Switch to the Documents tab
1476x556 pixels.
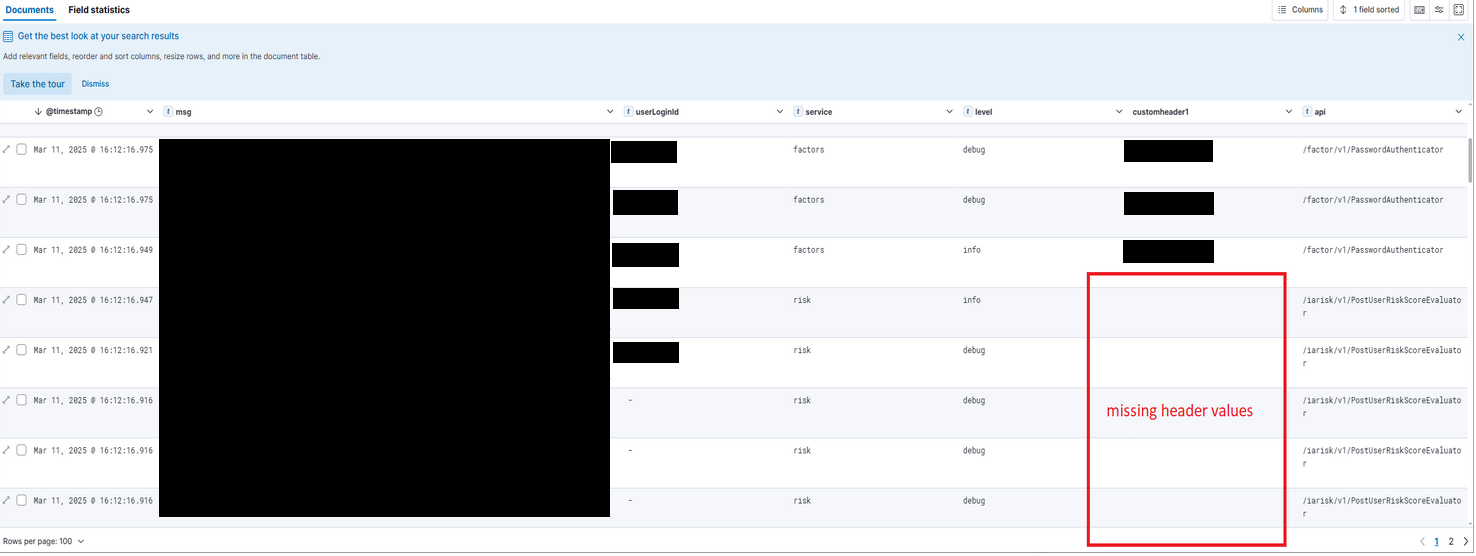point(29,10)
